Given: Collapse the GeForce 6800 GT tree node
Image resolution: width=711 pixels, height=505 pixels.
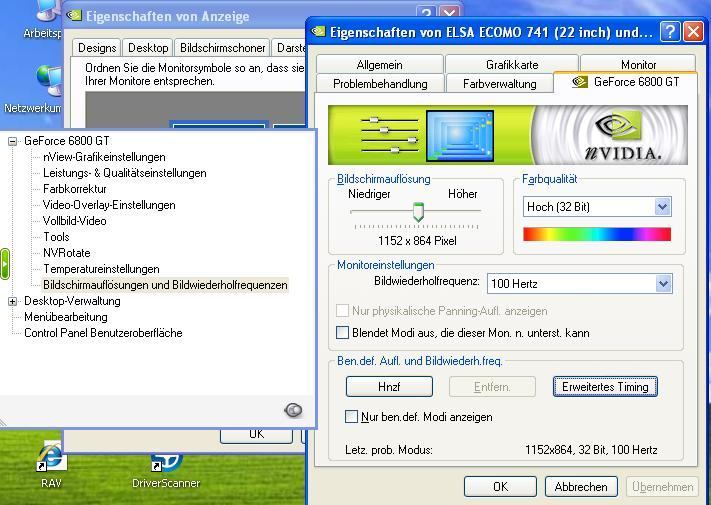Looking at the screenshot, I should click(x=12, y=141).
